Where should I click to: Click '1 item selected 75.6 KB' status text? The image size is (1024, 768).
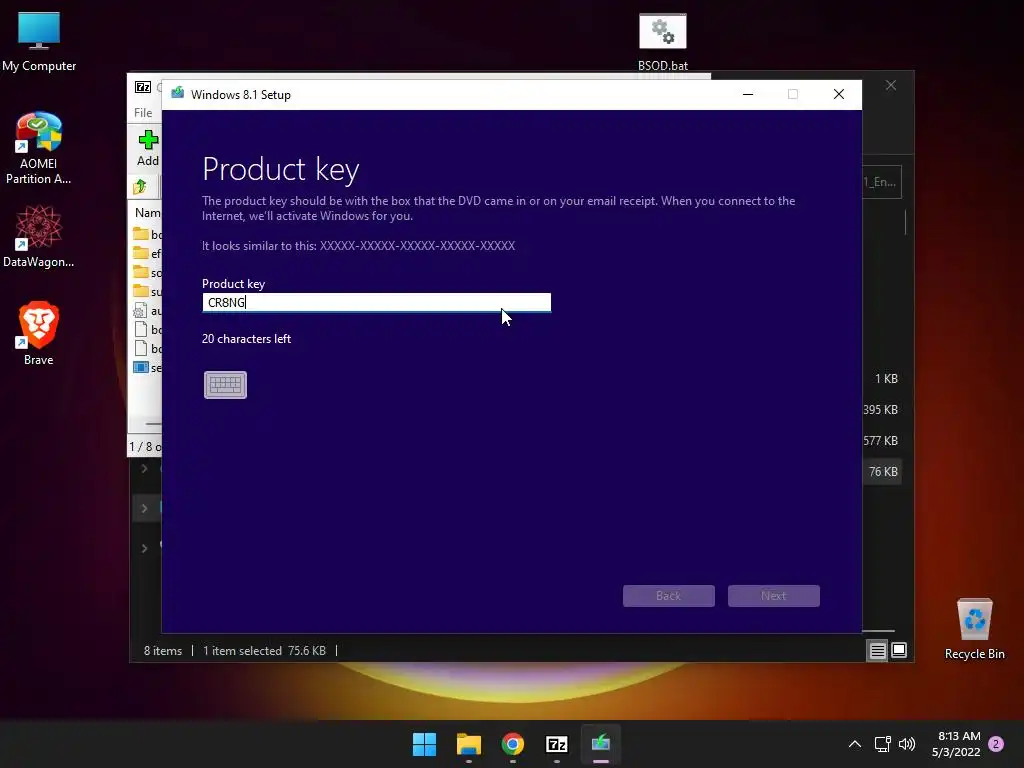point(264,650)
